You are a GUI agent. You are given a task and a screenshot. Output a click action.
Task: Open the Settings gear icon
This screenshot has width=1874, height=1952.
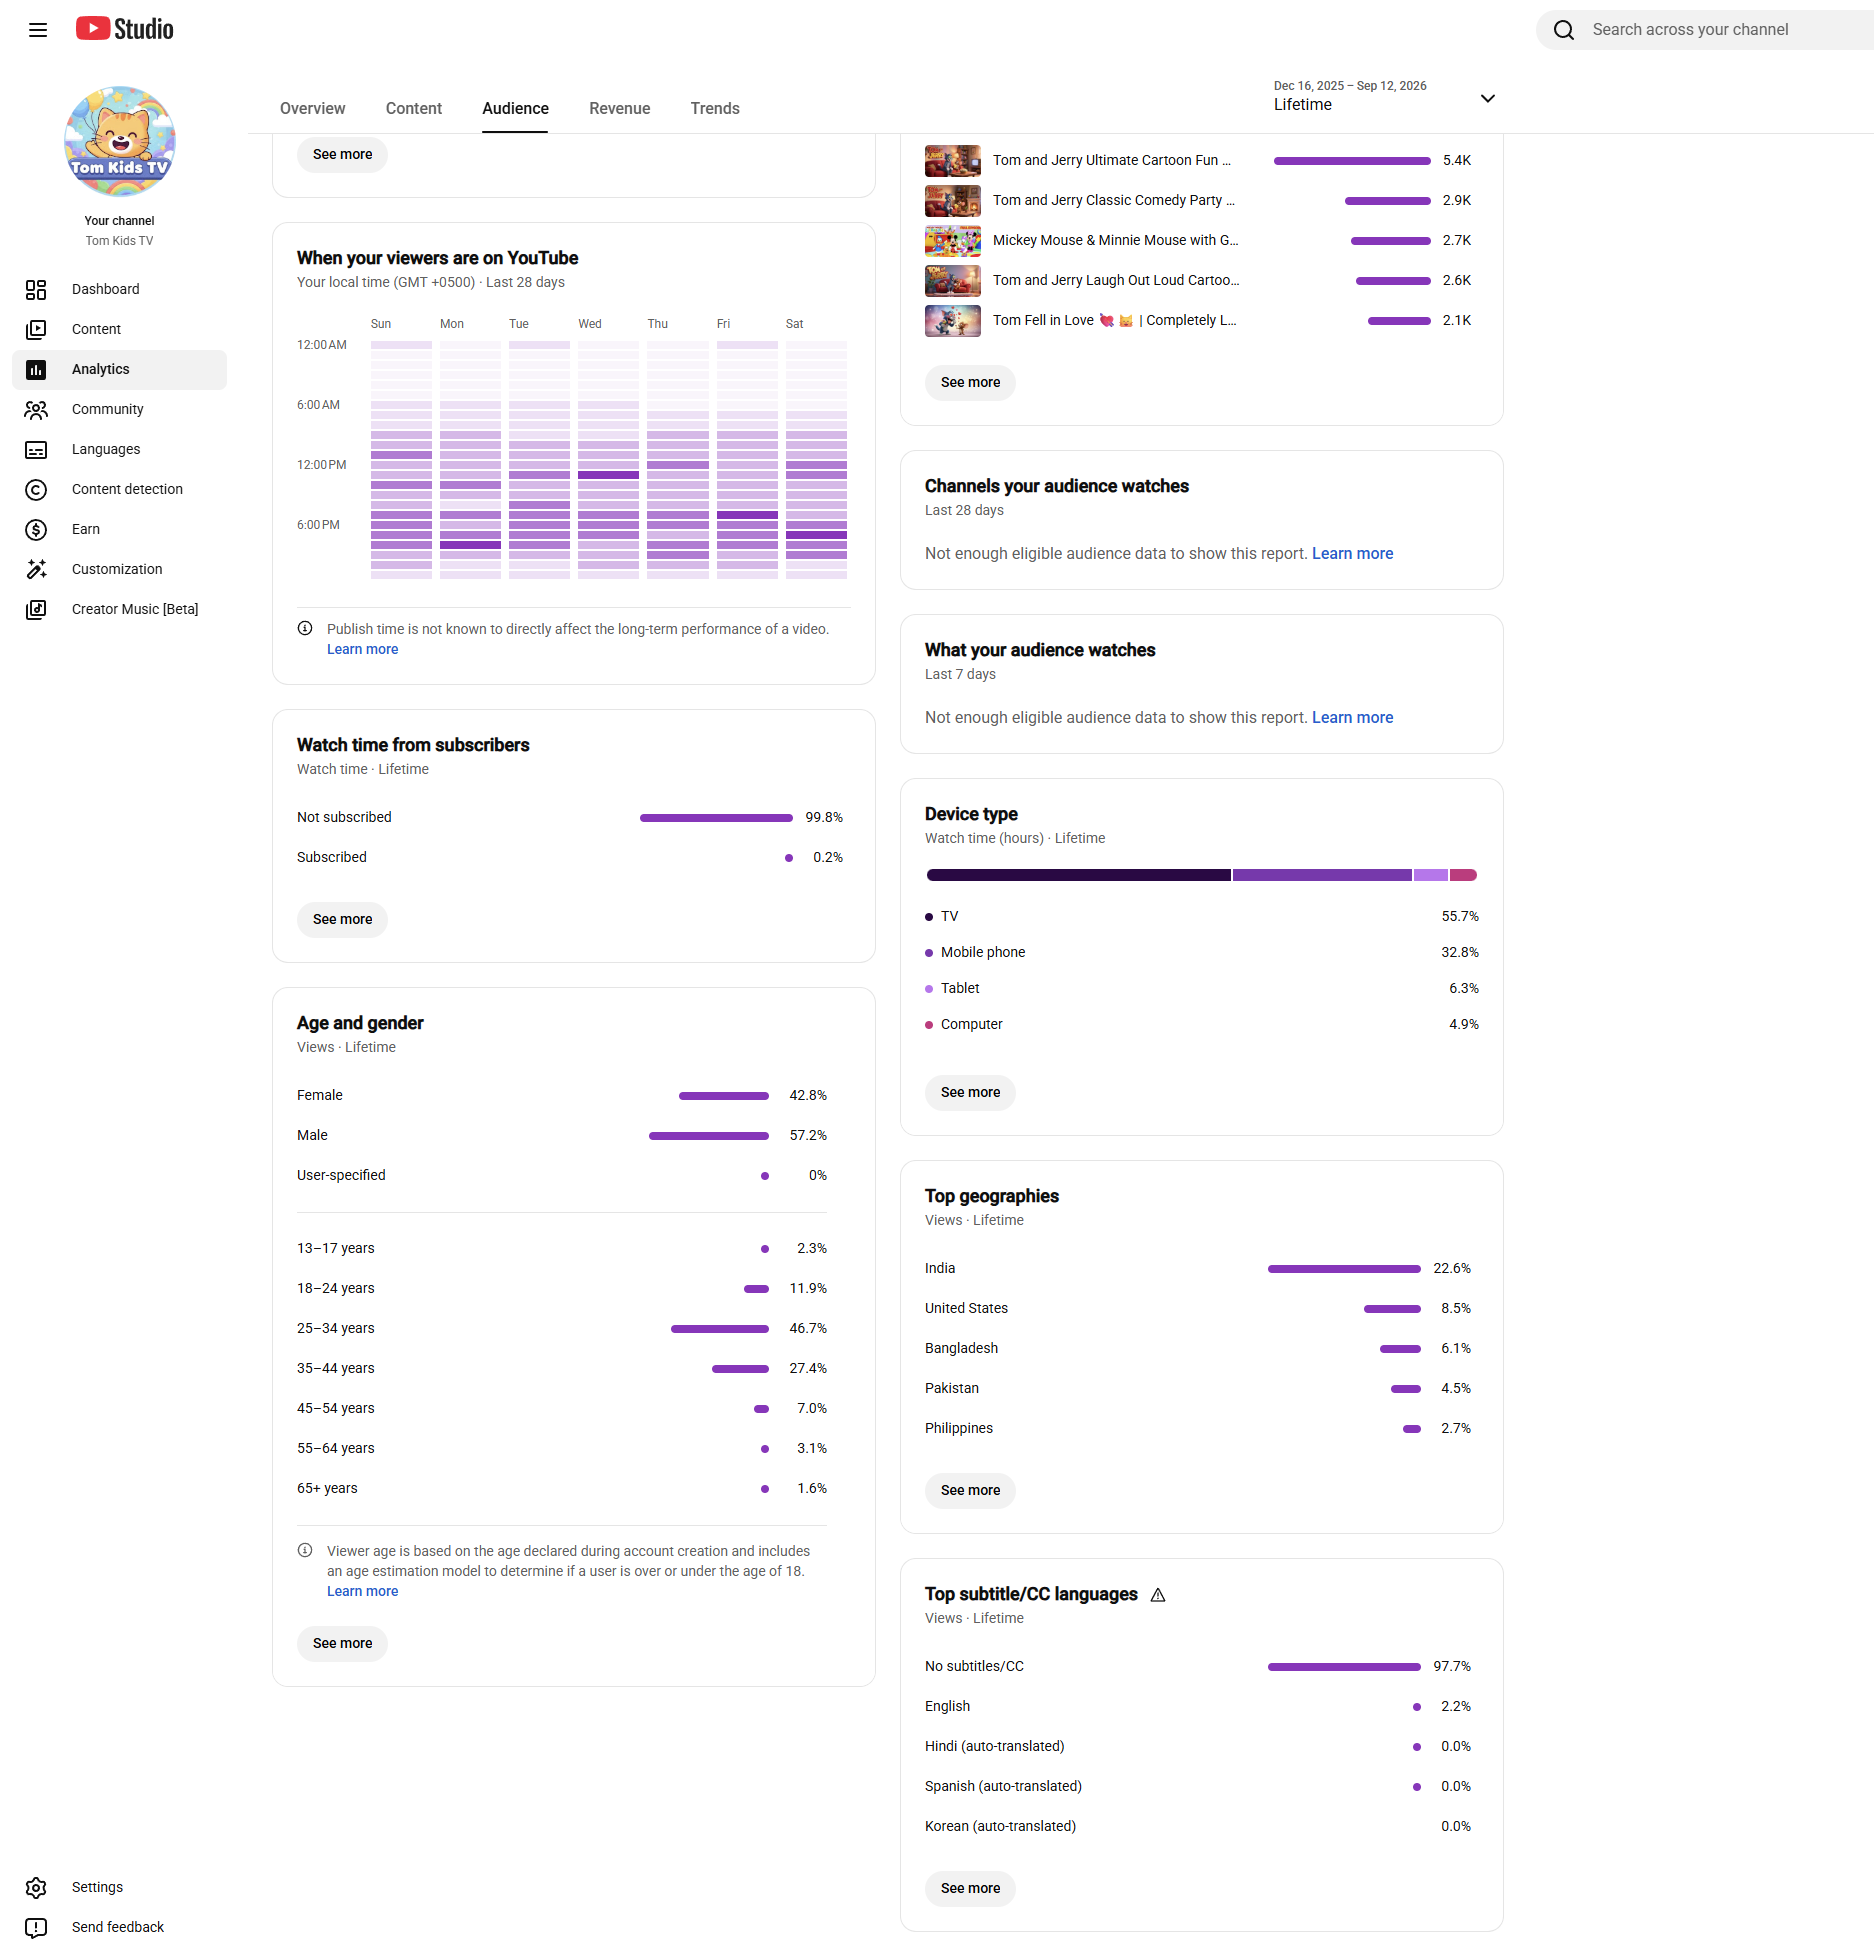pos(36,1887)
